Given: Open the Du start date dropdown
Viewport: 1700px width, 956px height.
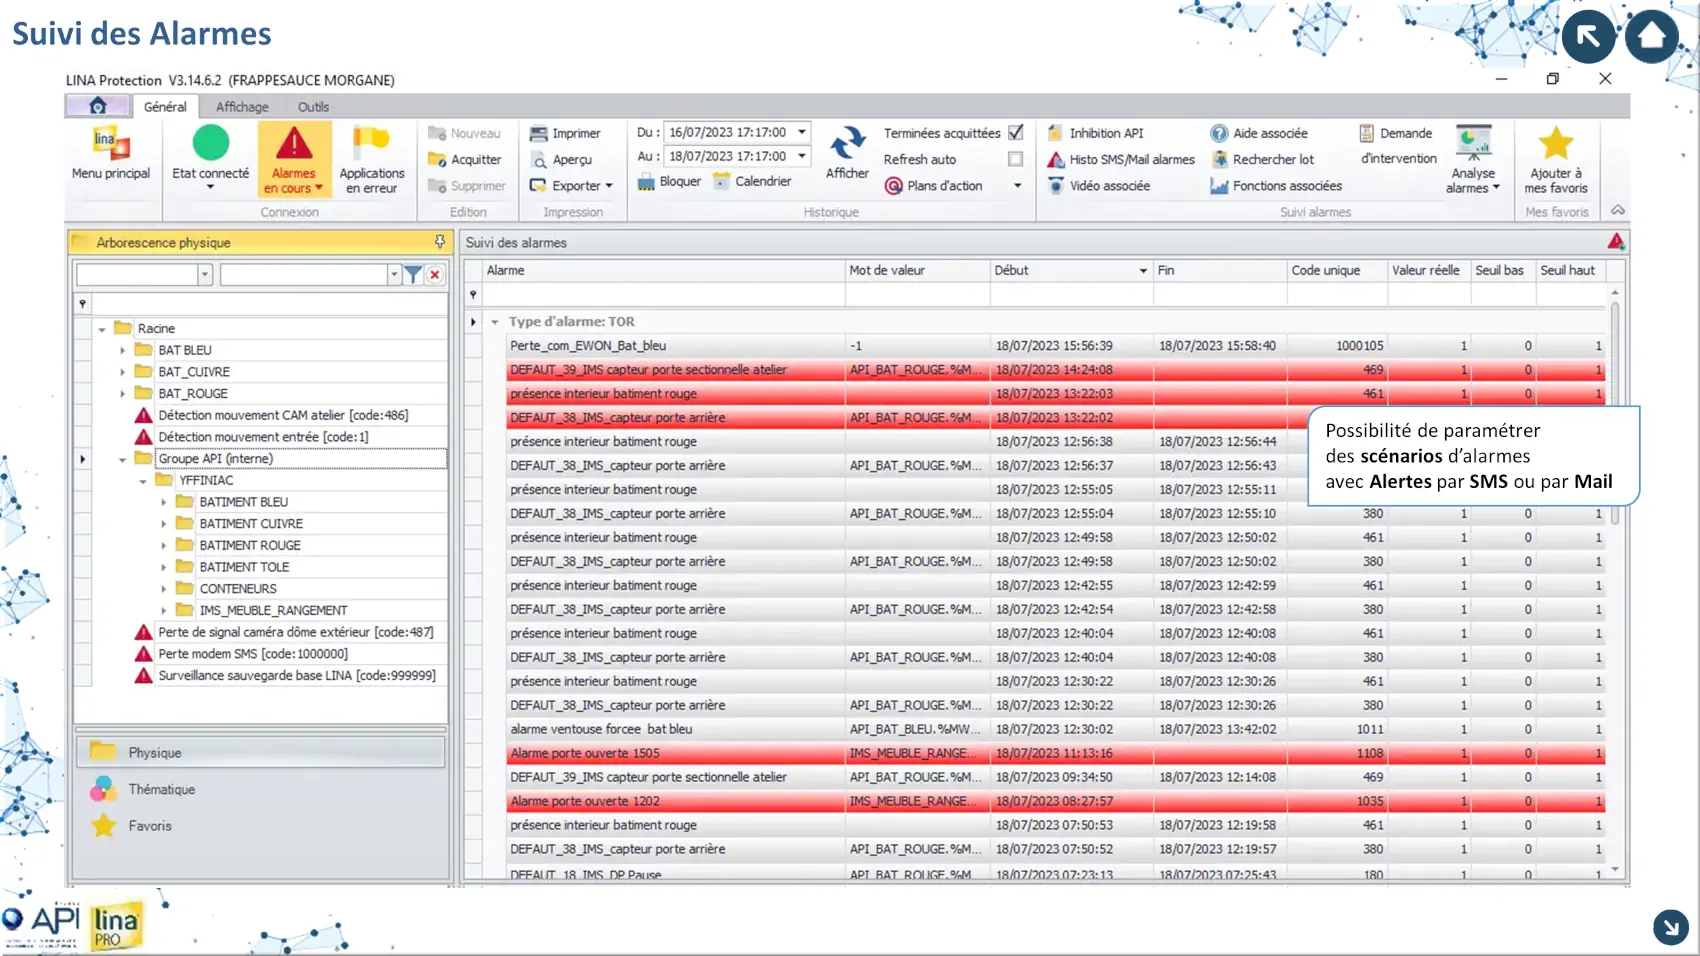Looking at the screenshot, I should point(802,132).
